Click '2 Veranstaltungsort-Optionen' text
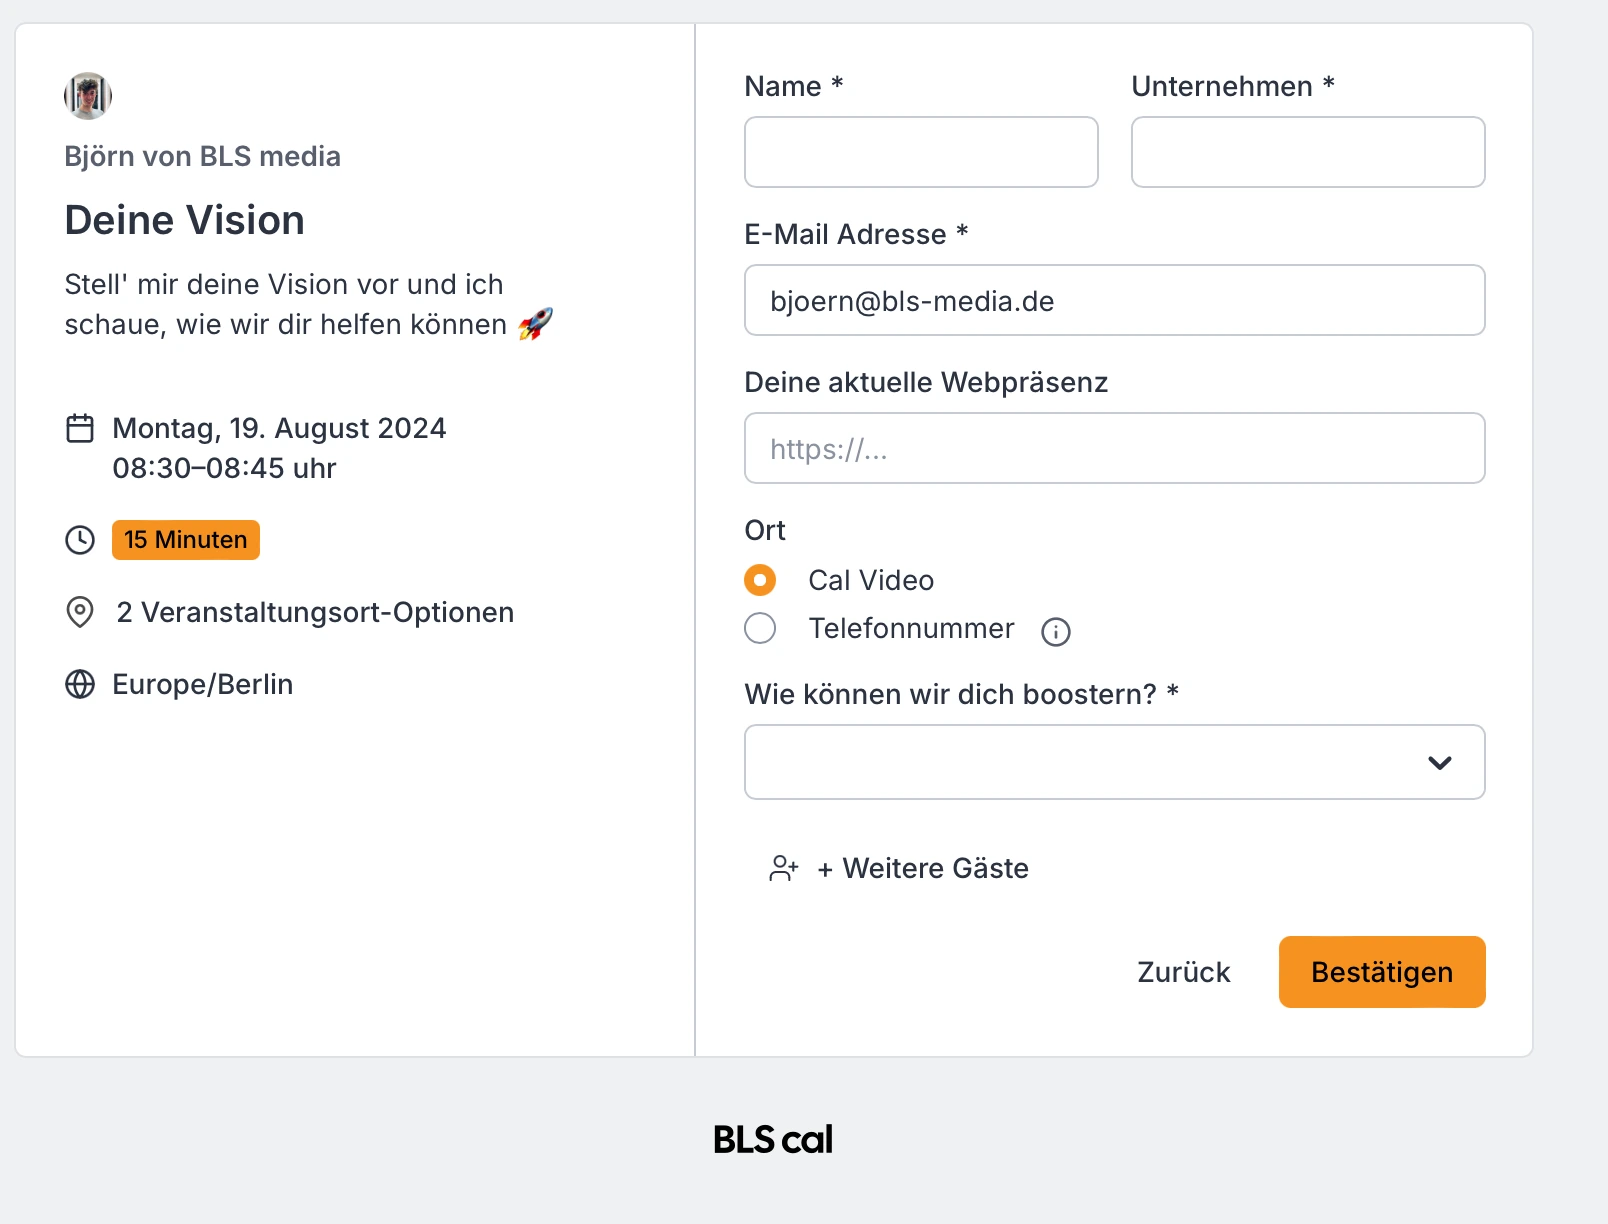The height and width of the screenshot is (1224, 1608). point(315,612)
